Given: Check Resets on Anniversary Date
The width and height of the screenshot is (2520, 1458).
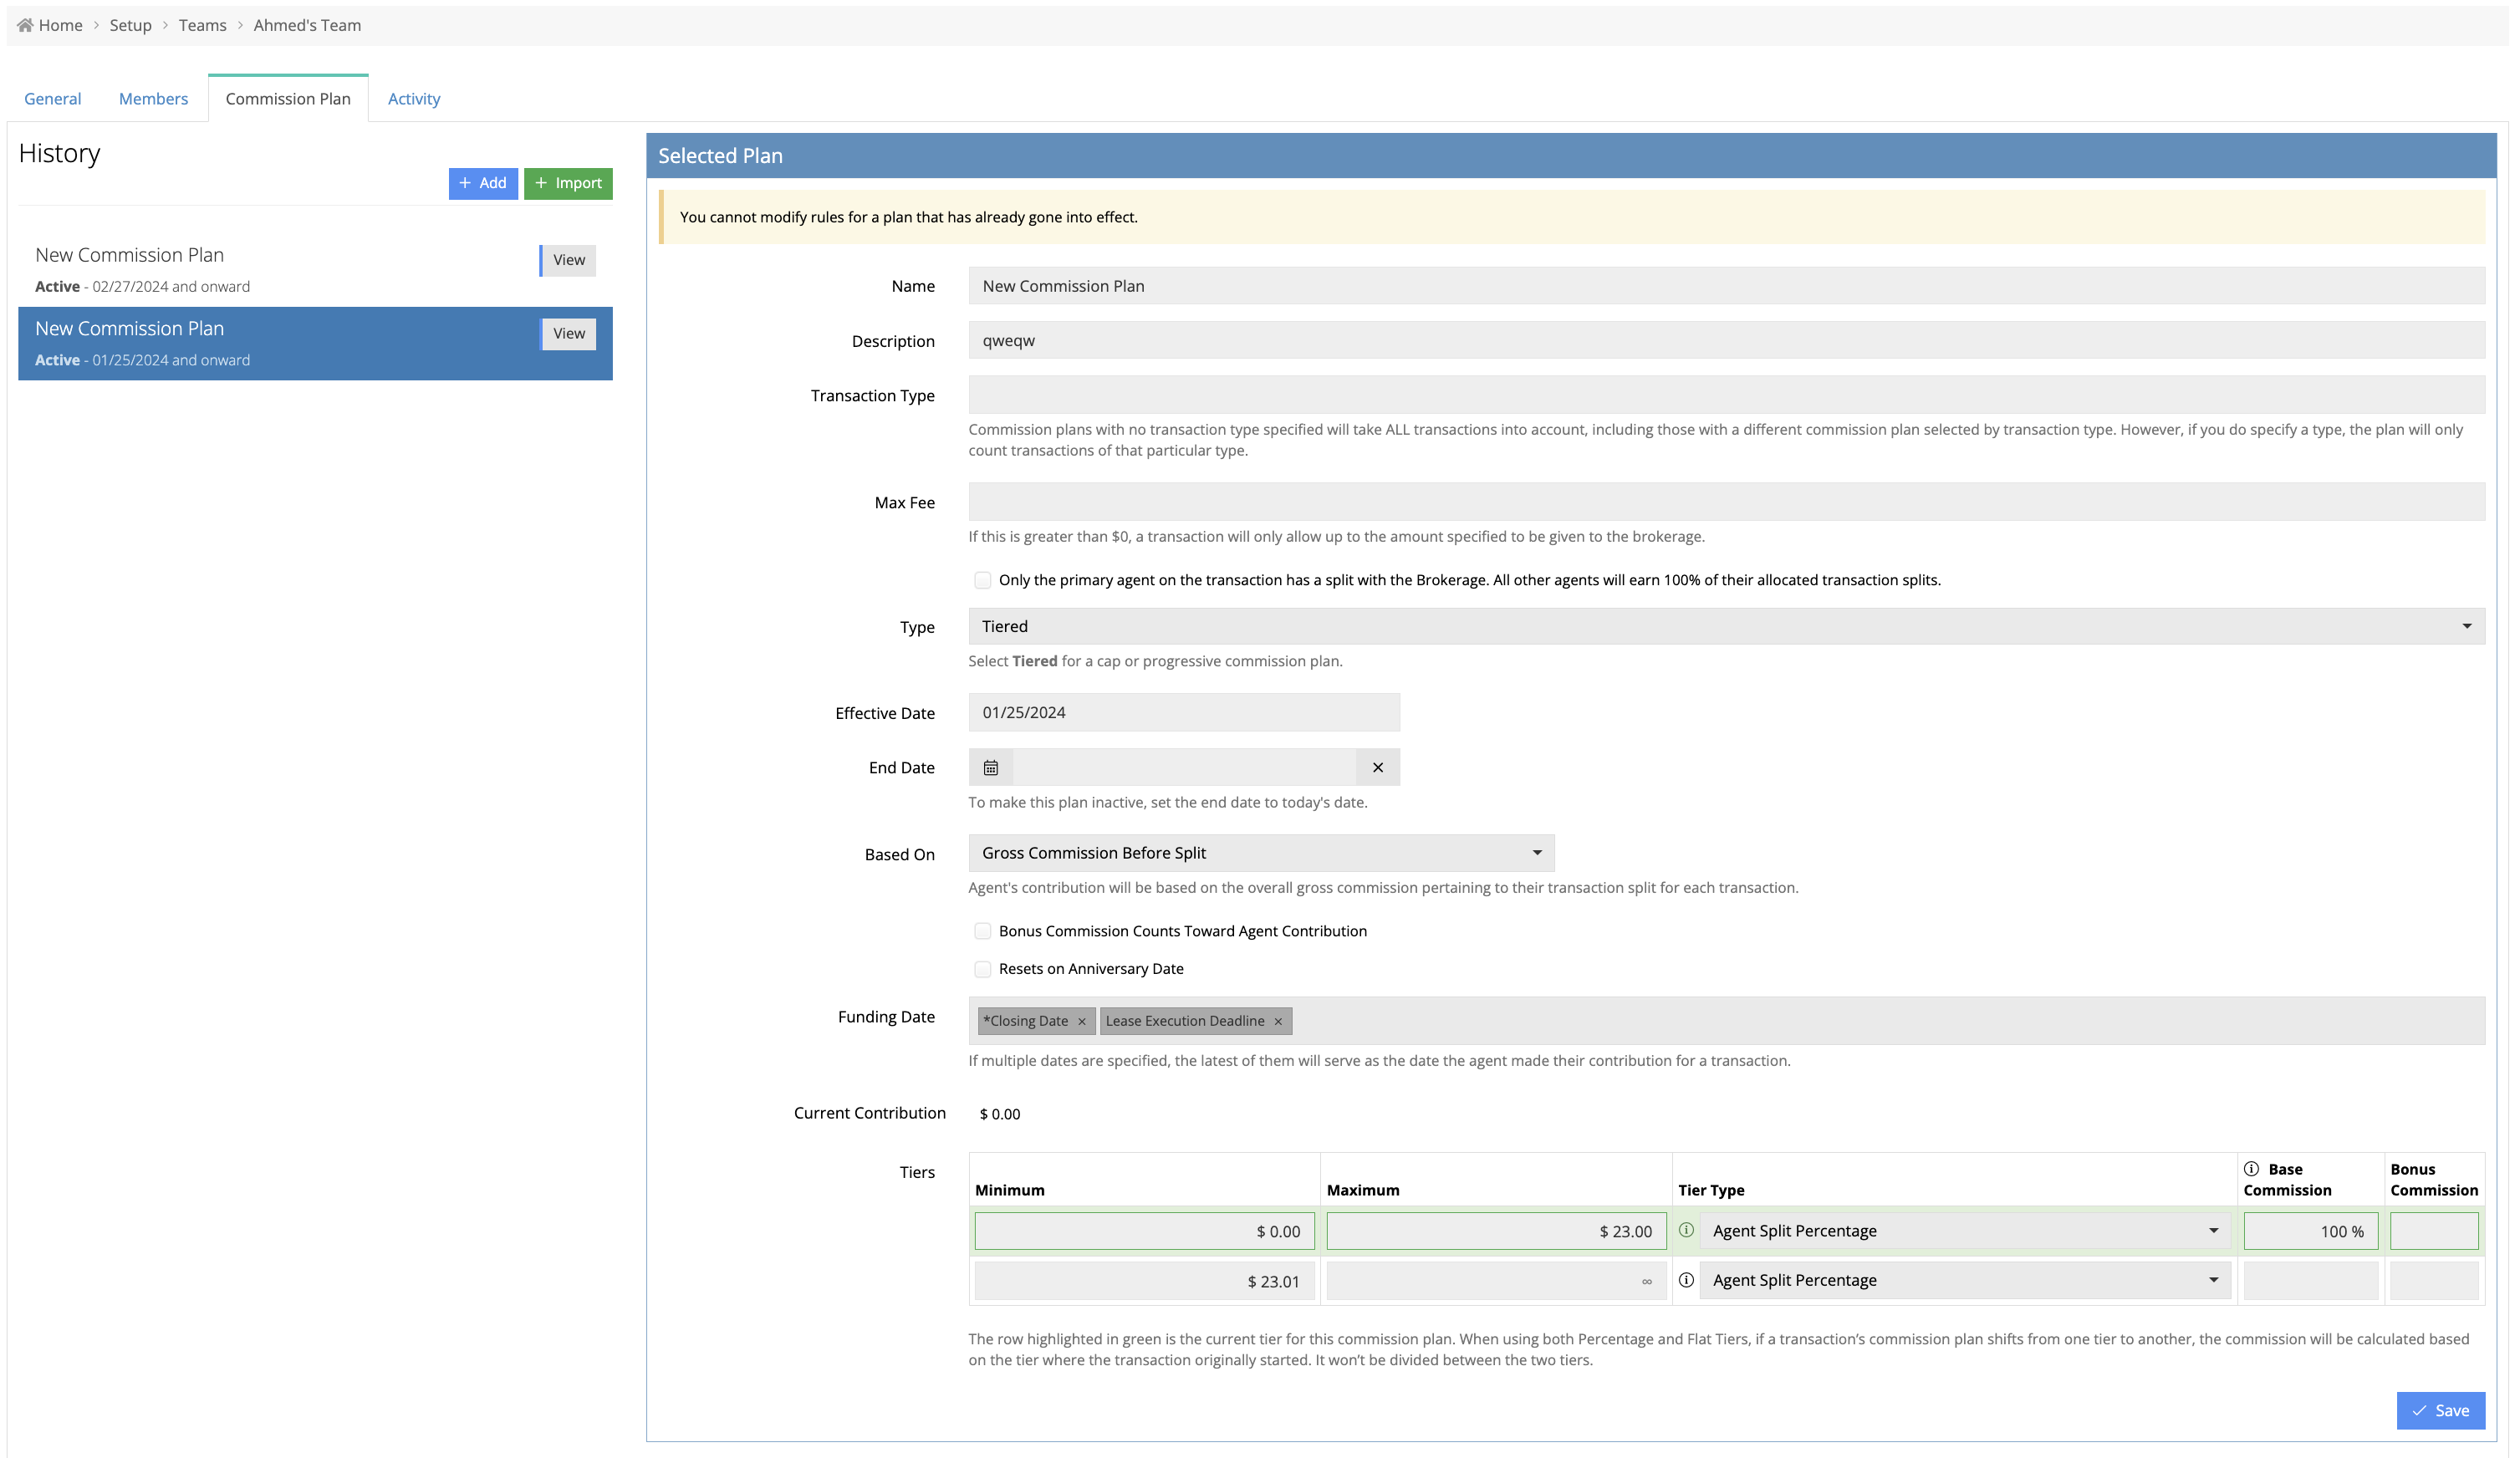Looking at the screenshot, I should [x=982, y=969].
